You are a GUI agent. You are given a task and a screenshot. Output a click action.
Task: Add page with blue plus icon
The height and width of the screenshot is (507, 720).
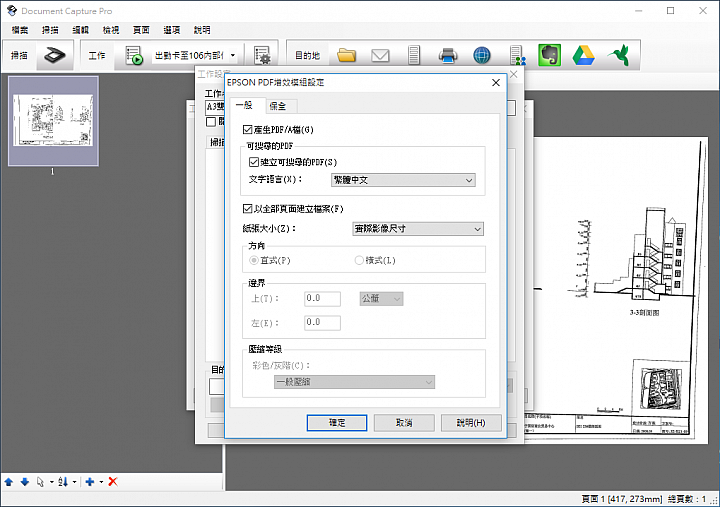(90, 482)
